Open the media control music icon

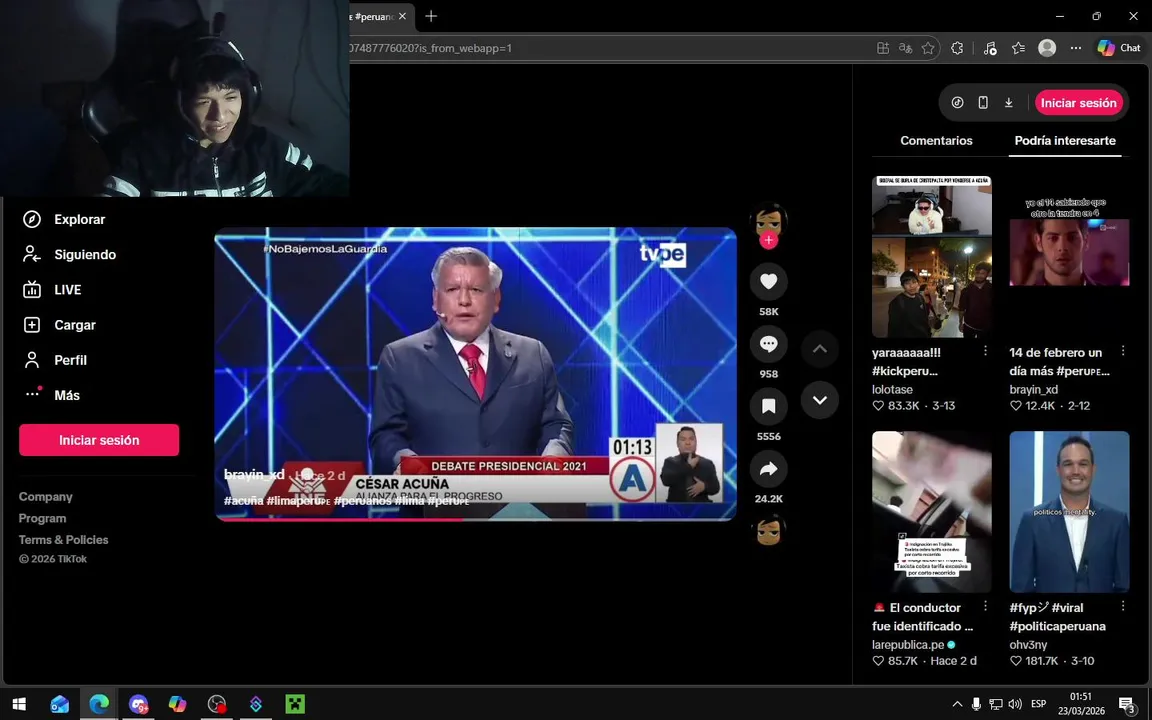(990, 48)
